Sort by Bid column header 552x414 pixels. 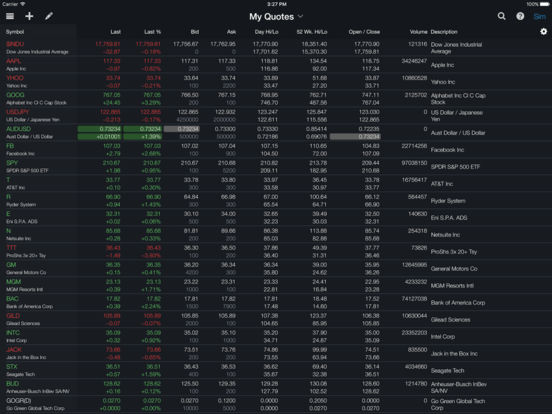click(x=195, y=32)
